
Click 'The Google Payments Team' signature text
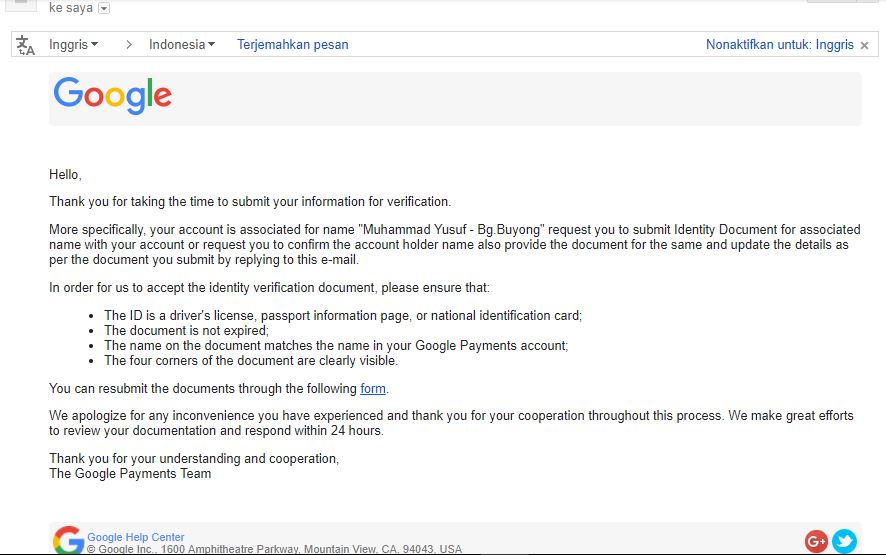tap(130, 474)
